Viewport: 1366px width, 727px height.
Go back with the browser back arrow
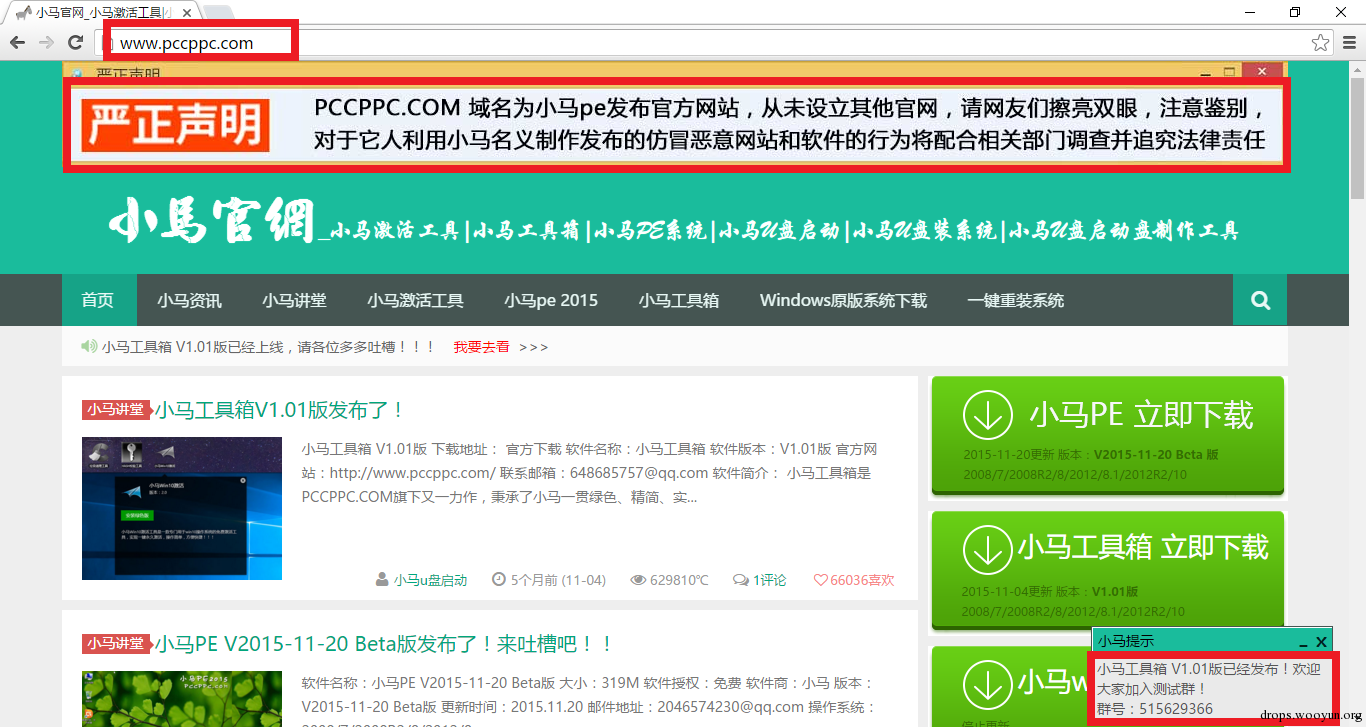pyautogui.click(x=17, y=42)
